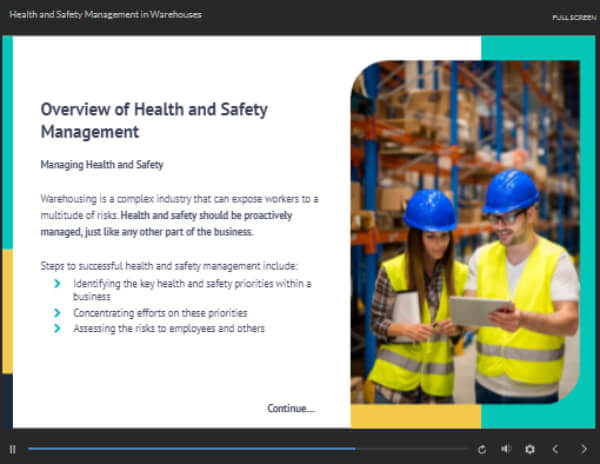The width and height of the screenshot is (600, 464).
Task: Click the first bullet chevron about identifying priorities
Action: point(59,284)
